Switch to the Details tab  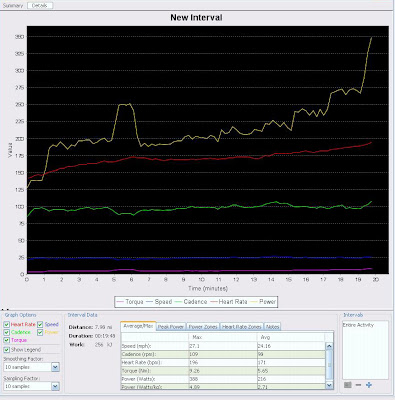click(x=40, y=6)
